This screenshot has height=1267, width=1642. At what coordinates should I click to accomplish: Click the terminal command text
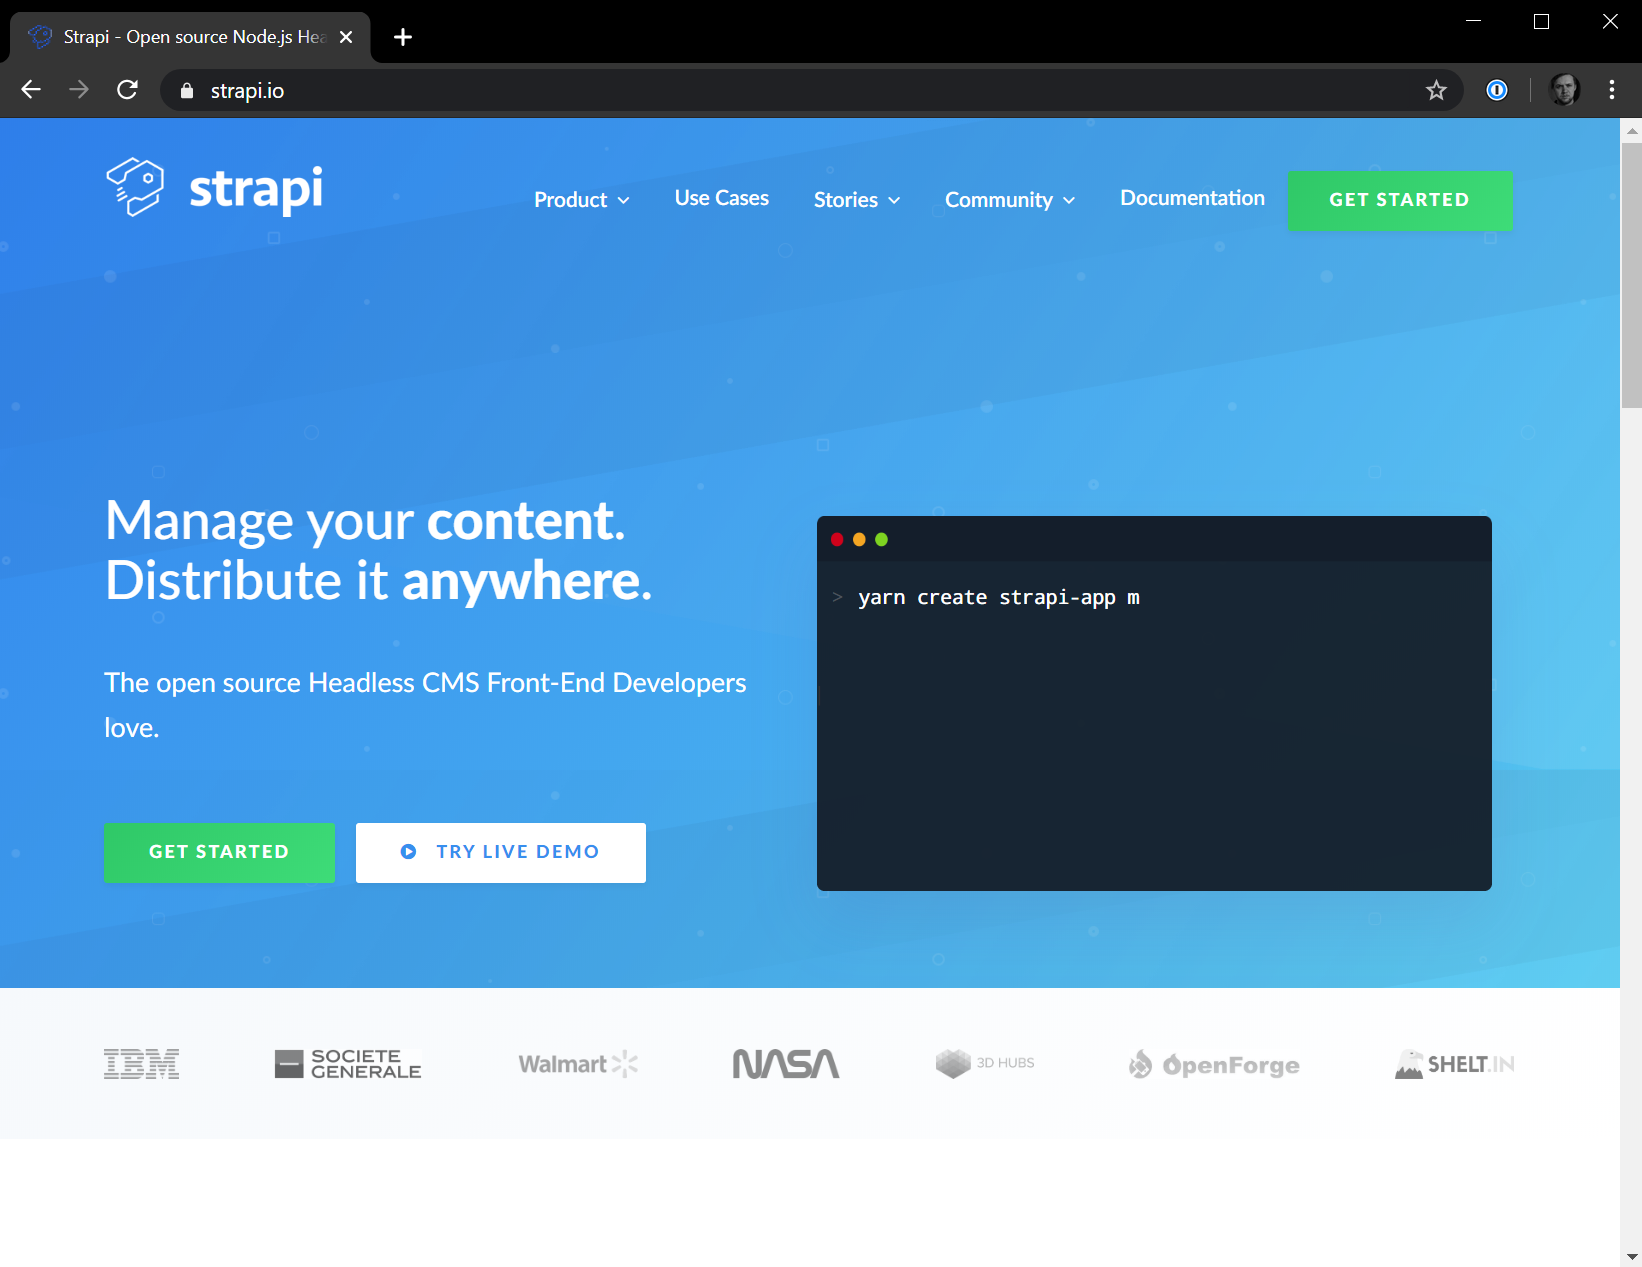click(999, 598)
